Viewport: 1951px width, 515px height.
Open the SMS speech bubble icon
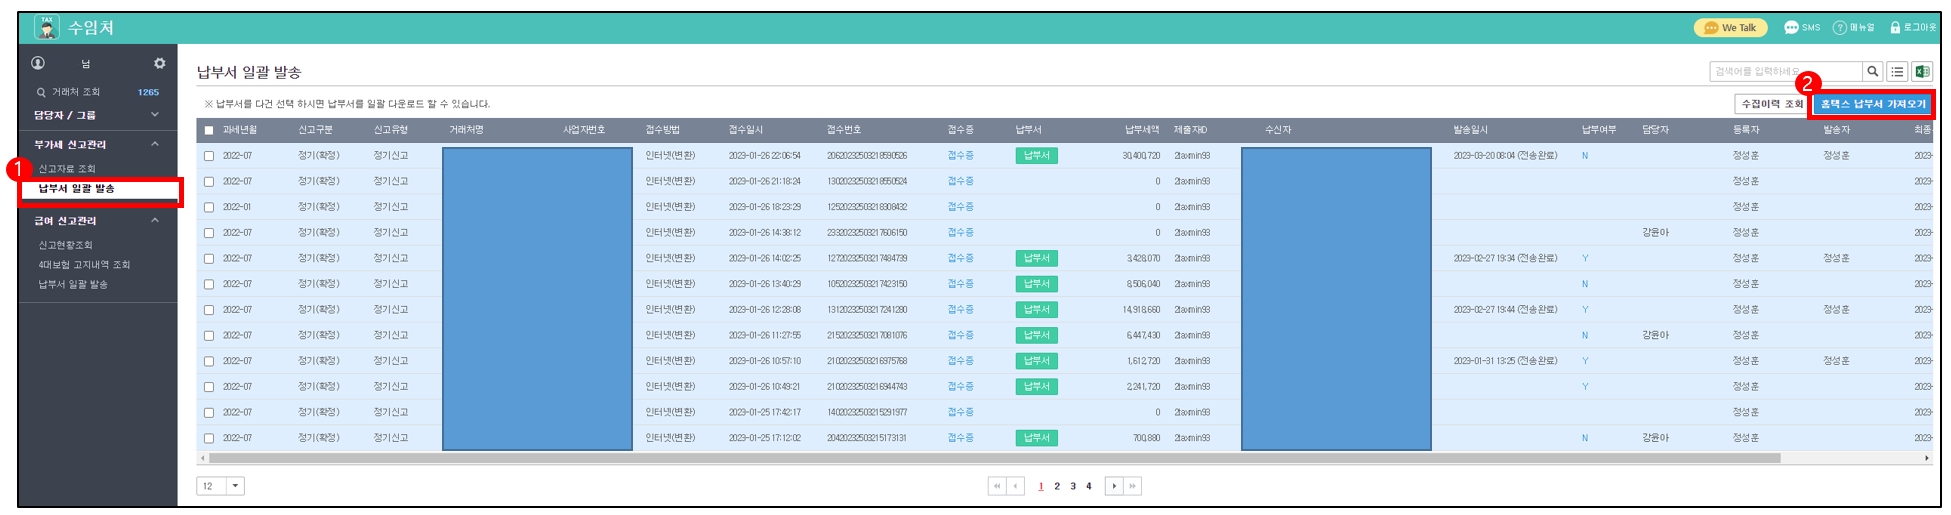point(1791,28)
